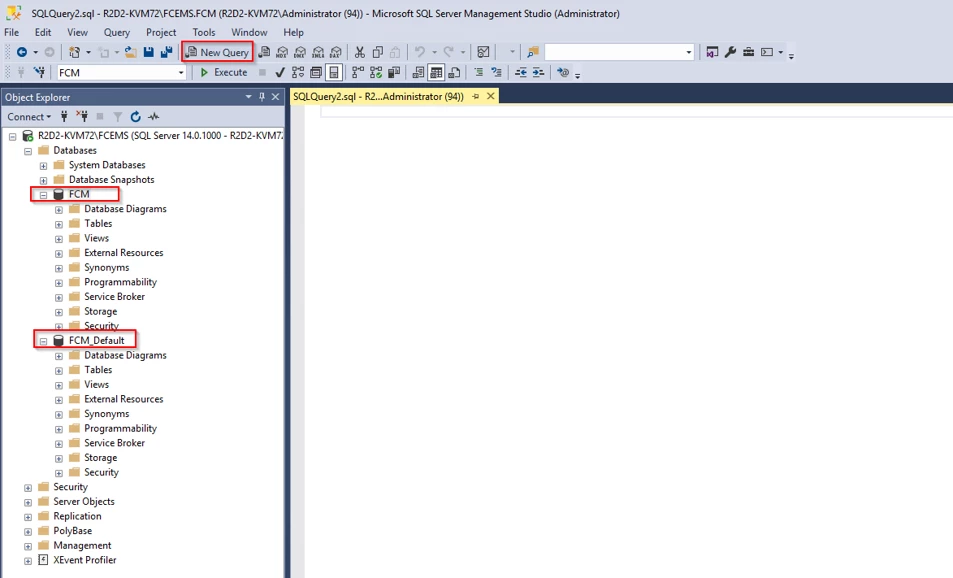
Task: Open the Tools menu
Action: 204,32
